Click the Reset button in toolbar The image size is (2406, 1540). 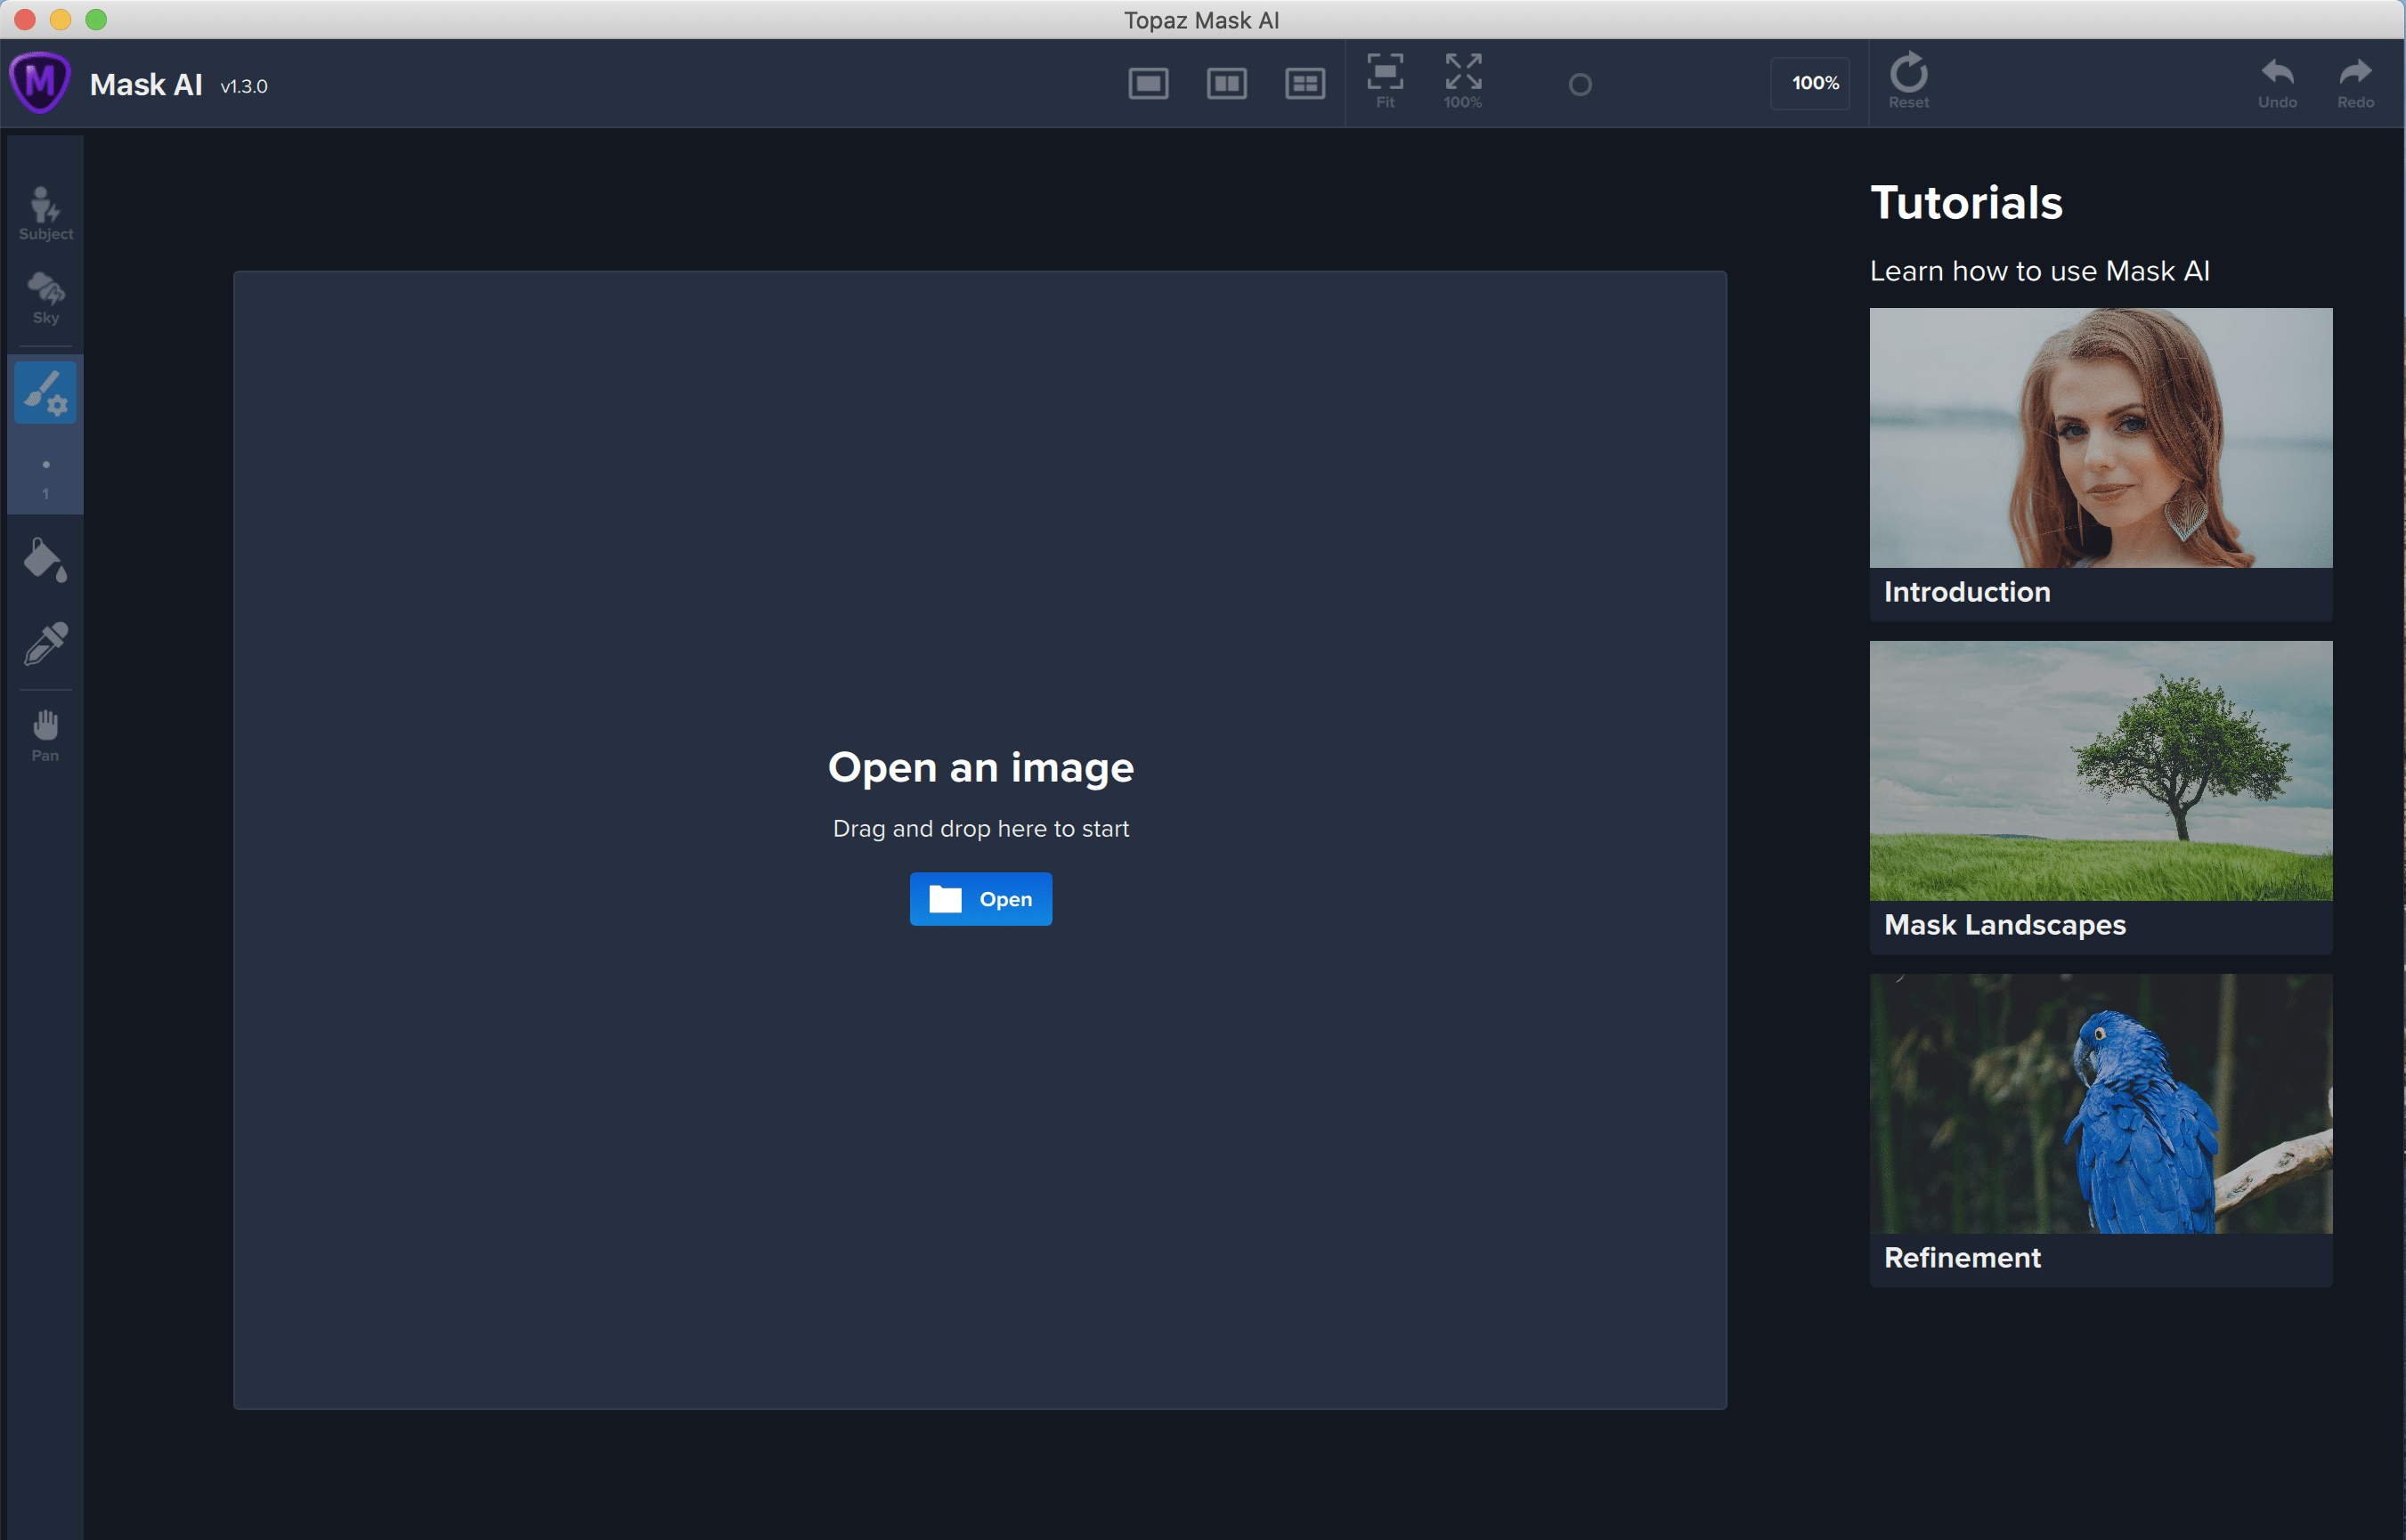point(1908,80)
